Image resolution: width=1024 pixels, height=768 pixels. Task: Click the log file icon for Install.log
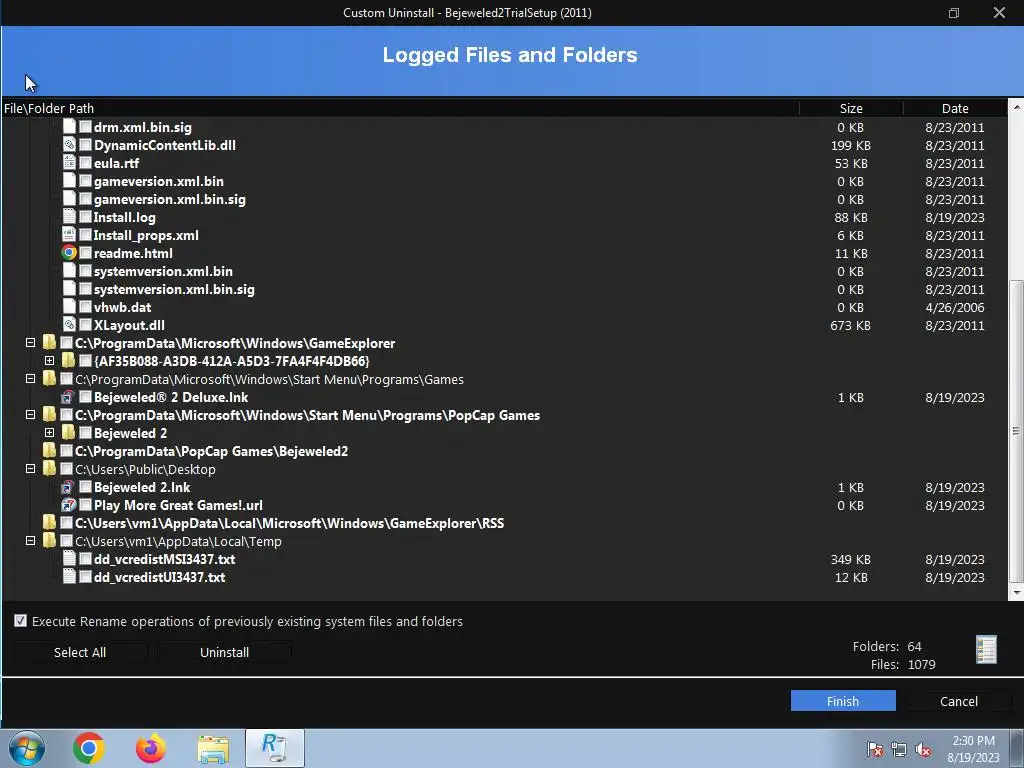click(x=69, y=217)
